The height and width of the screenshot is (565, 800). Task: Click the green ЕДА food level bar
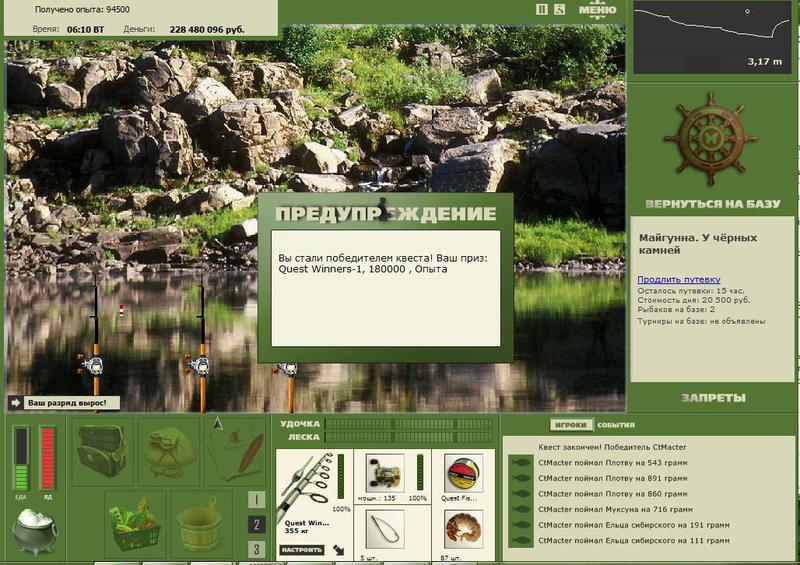(x=21, y=459)
